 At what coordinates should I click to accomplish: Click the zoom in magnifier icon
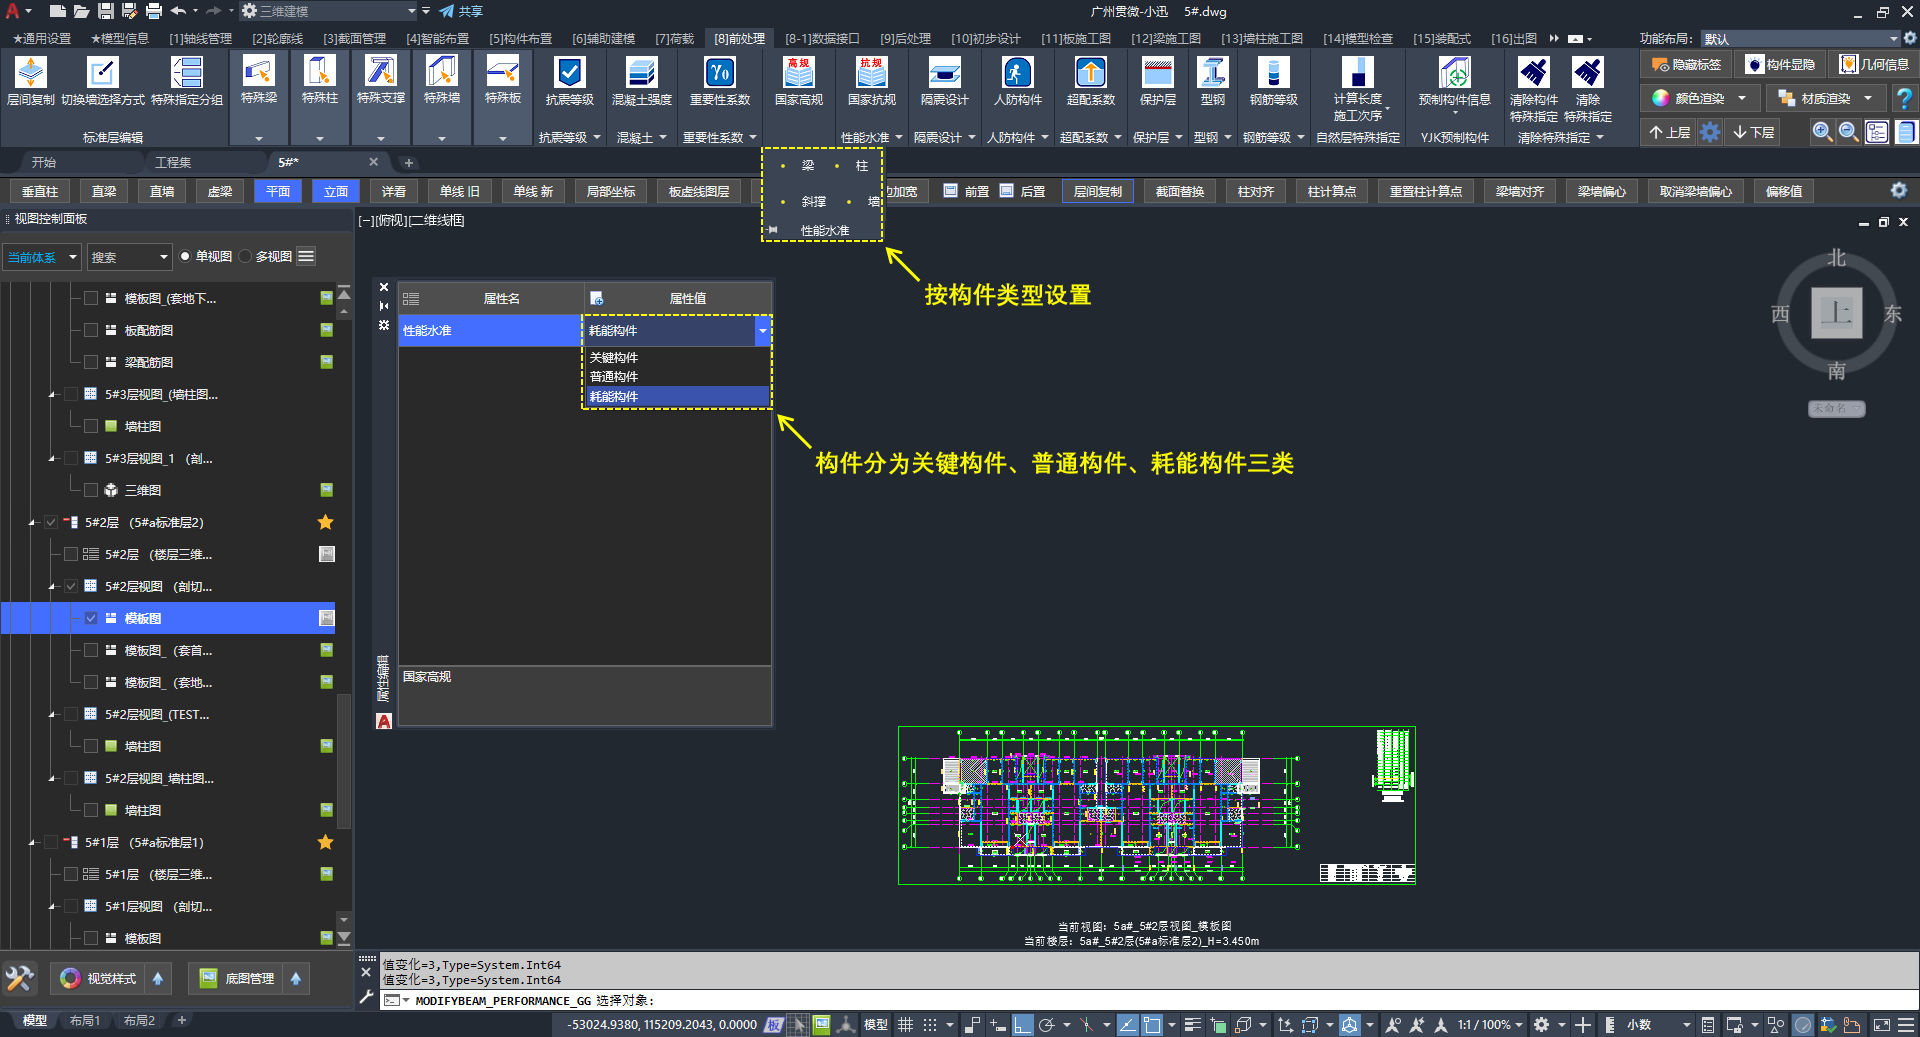pos(1823,132)
